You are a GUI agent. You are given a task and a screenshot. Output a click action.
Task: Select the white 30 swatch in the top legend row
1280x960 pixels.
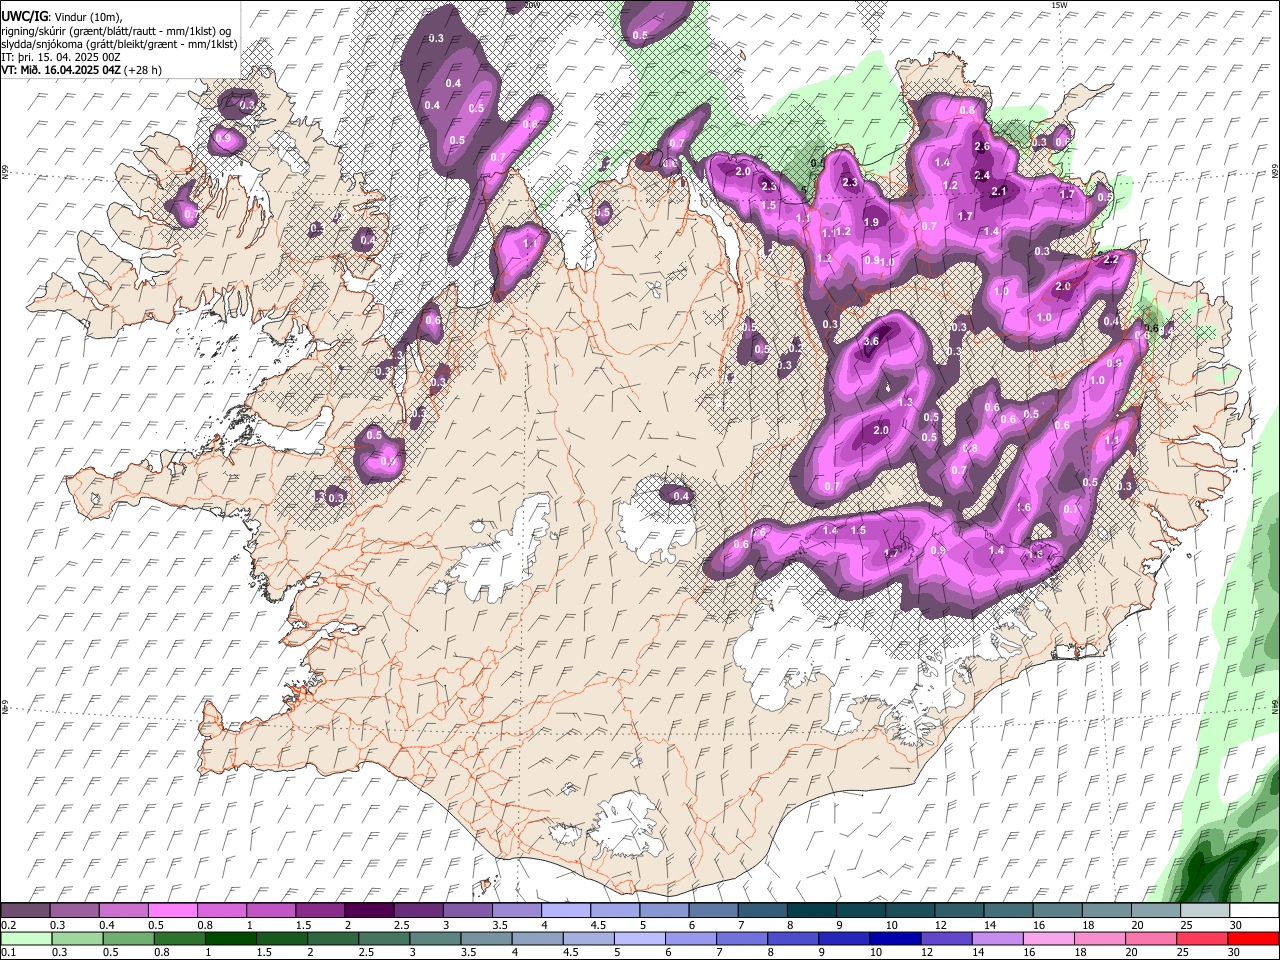1254,911
